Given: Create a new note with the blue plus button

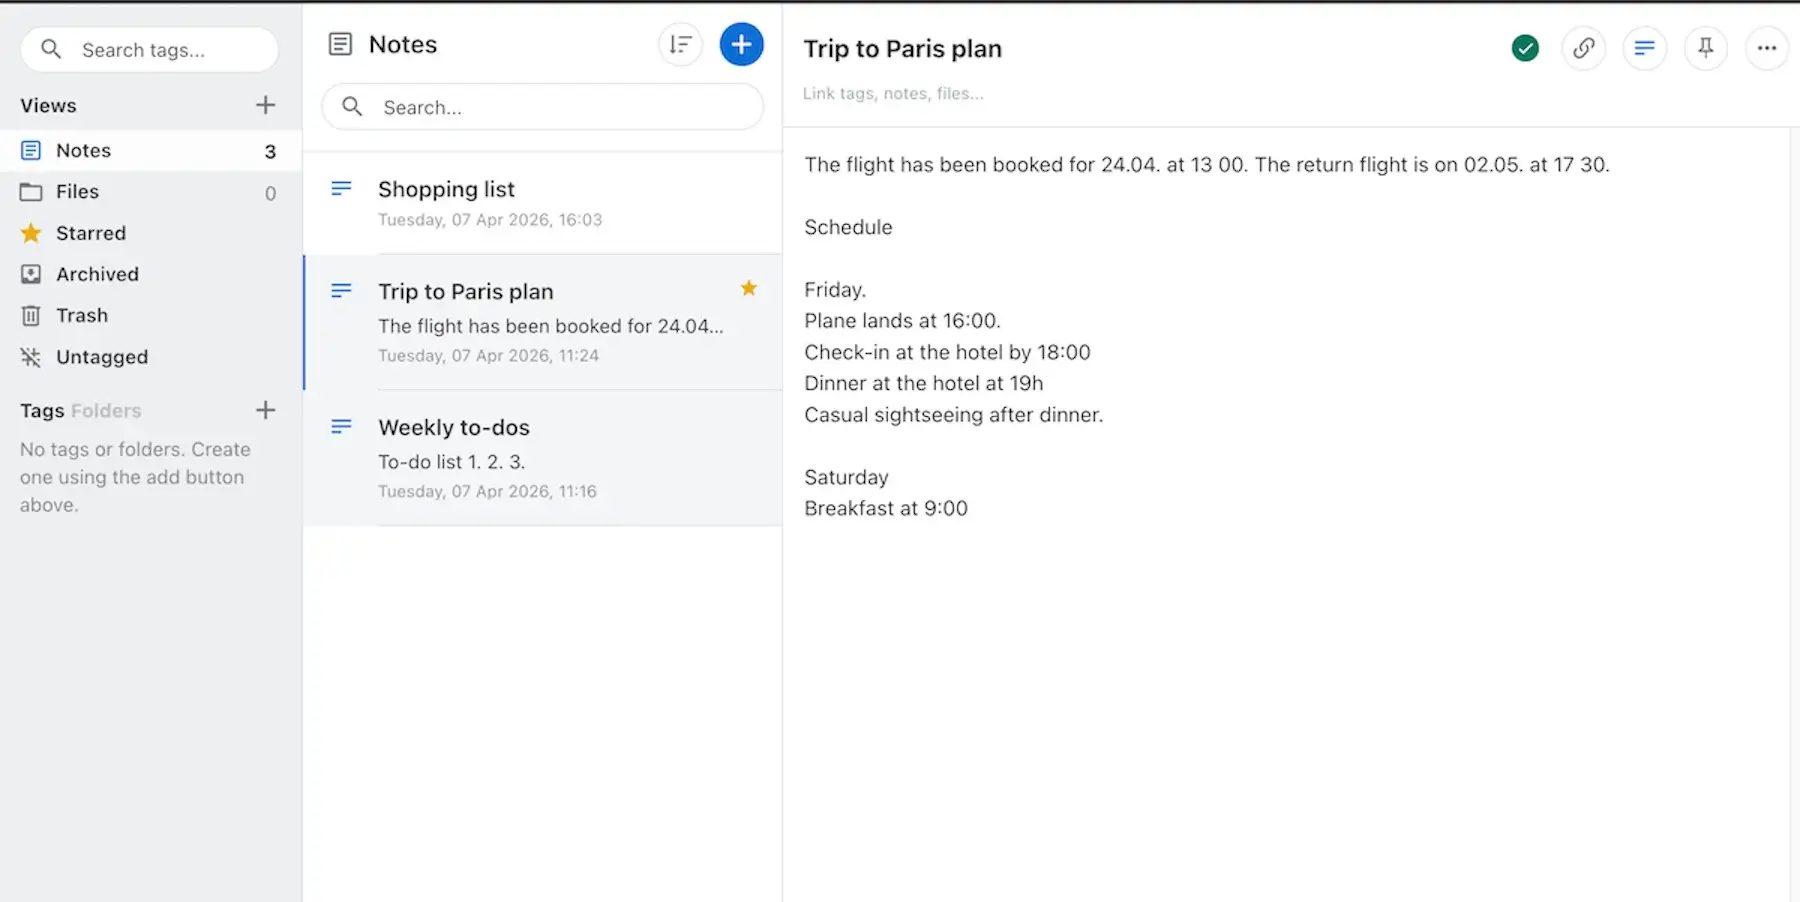Looking at the screenshot, I should (741, 44).
